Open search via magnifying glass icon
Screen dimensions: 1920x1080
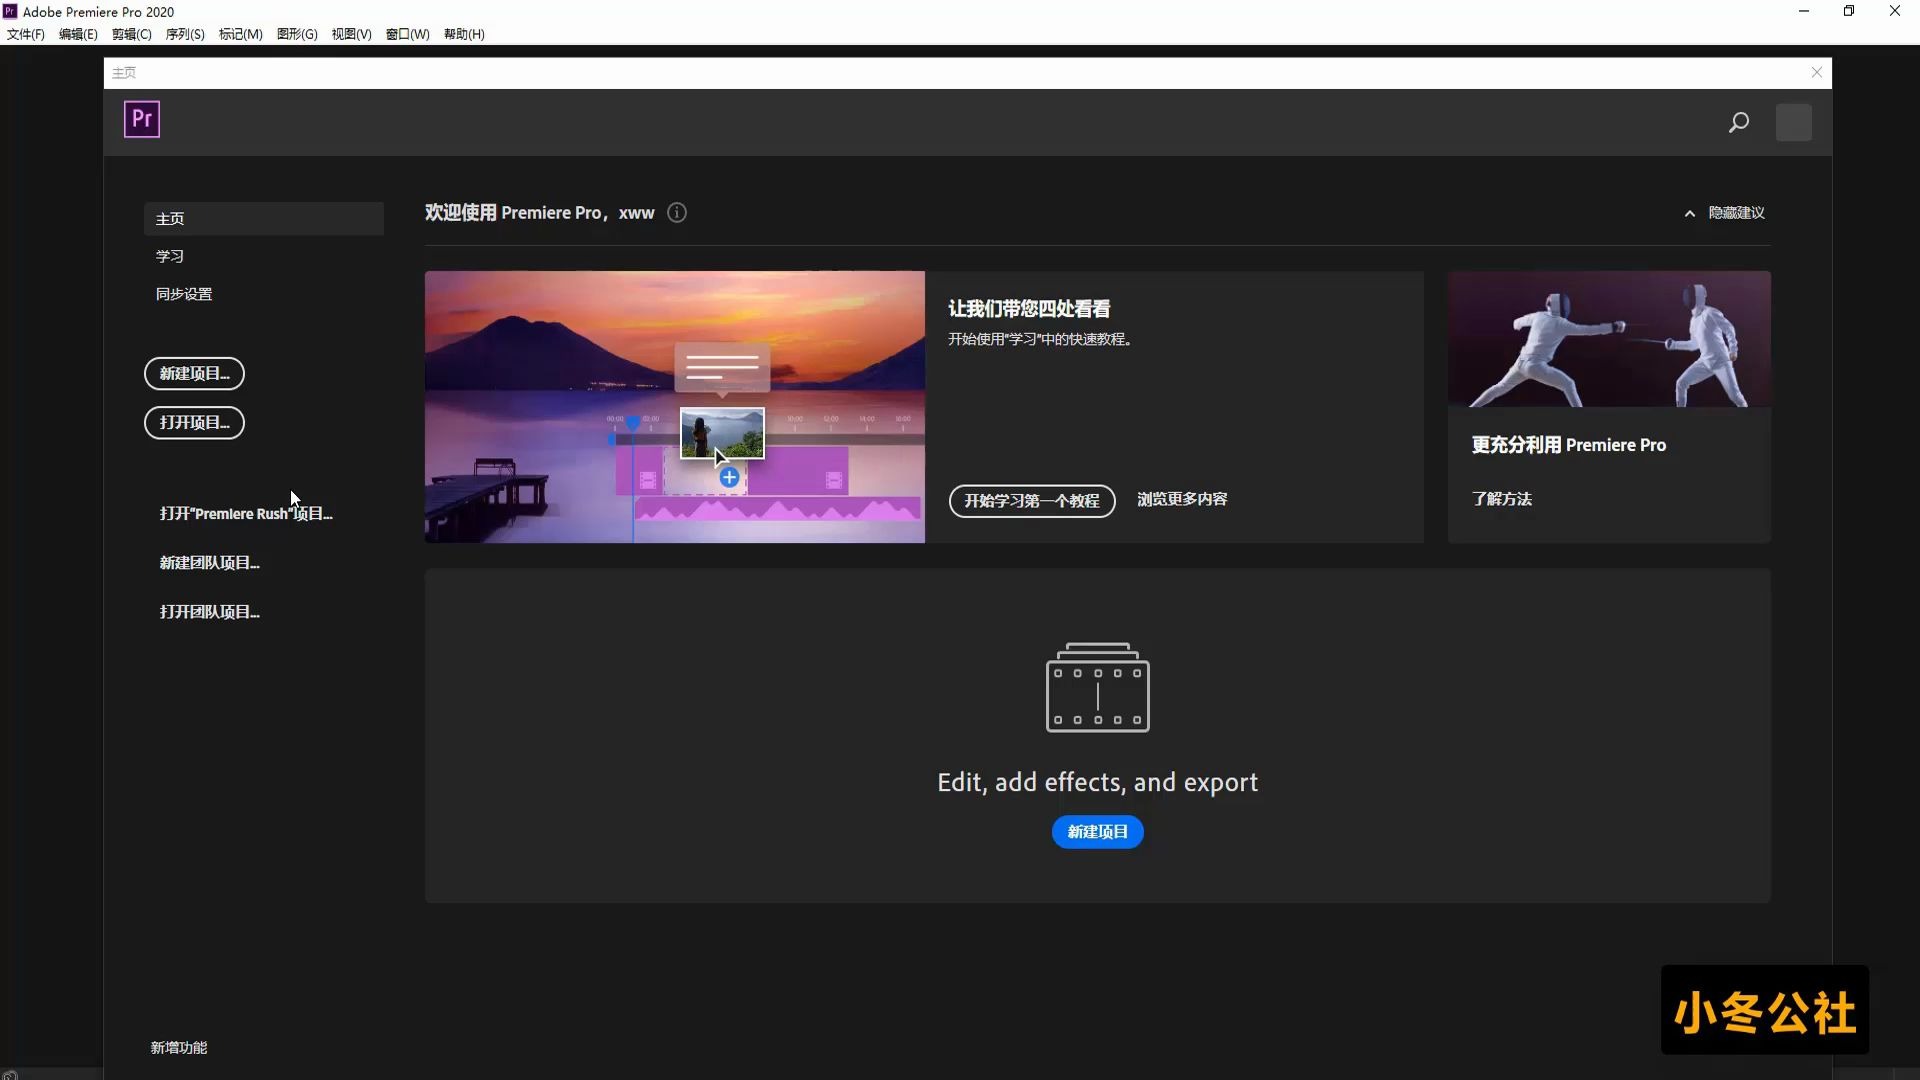click(x=1738, y=122)
